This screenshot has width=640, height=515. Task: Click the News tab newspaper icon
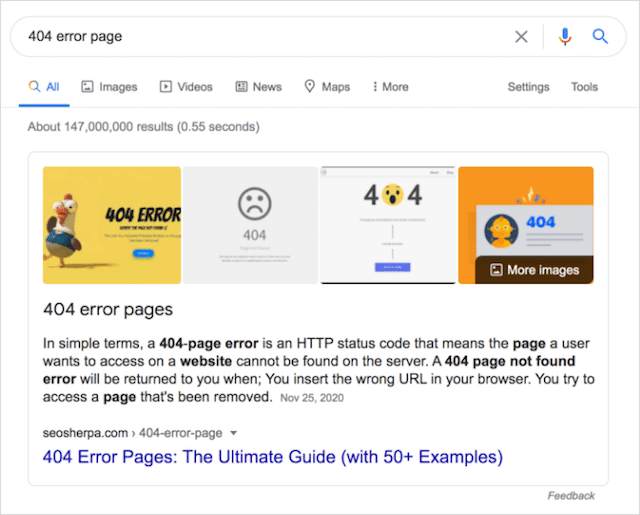point(241,87)
